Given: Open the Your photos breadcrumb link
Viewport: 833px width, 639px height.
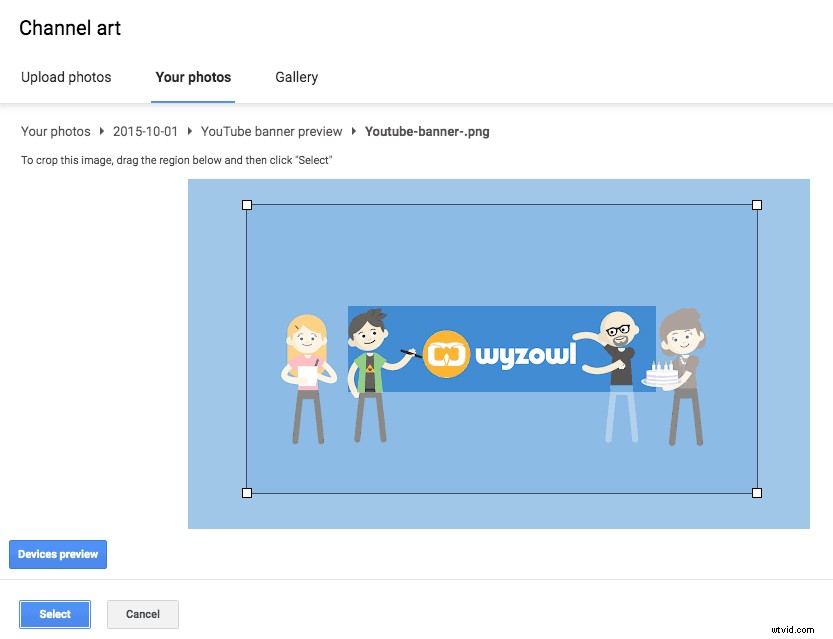Looking at the screenshot, I should tap(55, 131).
